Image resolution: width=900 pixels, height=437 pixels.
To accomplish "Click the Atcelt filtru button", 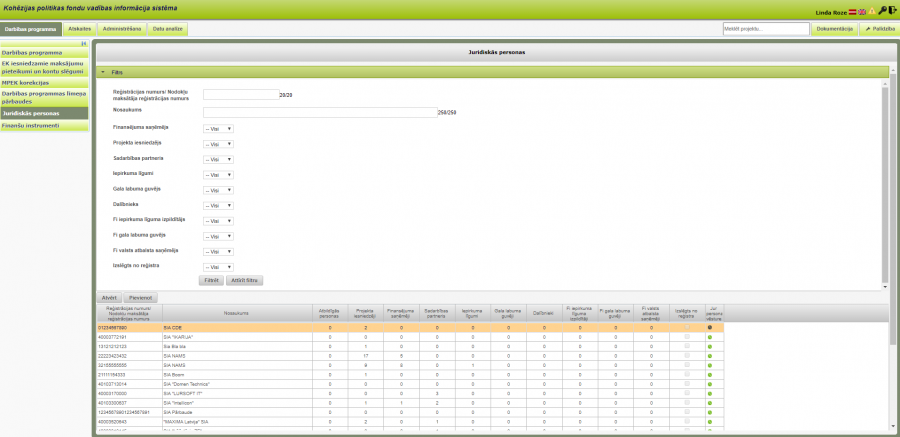I will point(245,282).
